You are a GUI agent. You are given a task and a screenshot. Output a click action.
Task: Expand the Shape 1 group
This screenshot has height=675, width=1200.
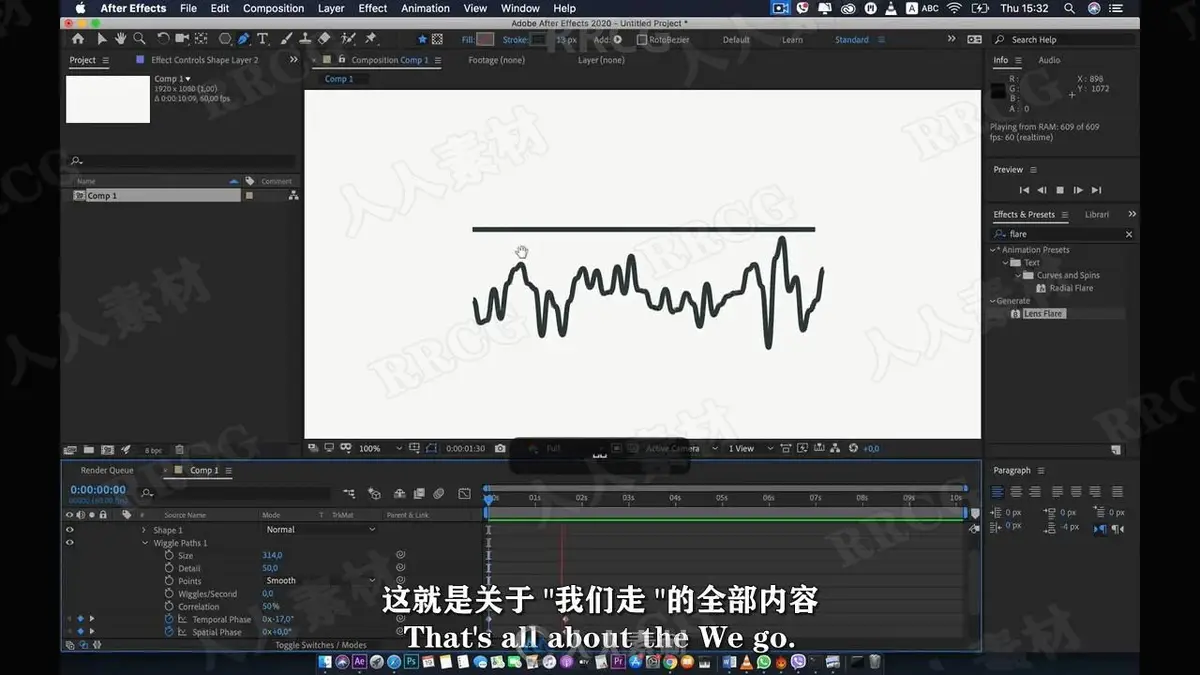point(144,530)
